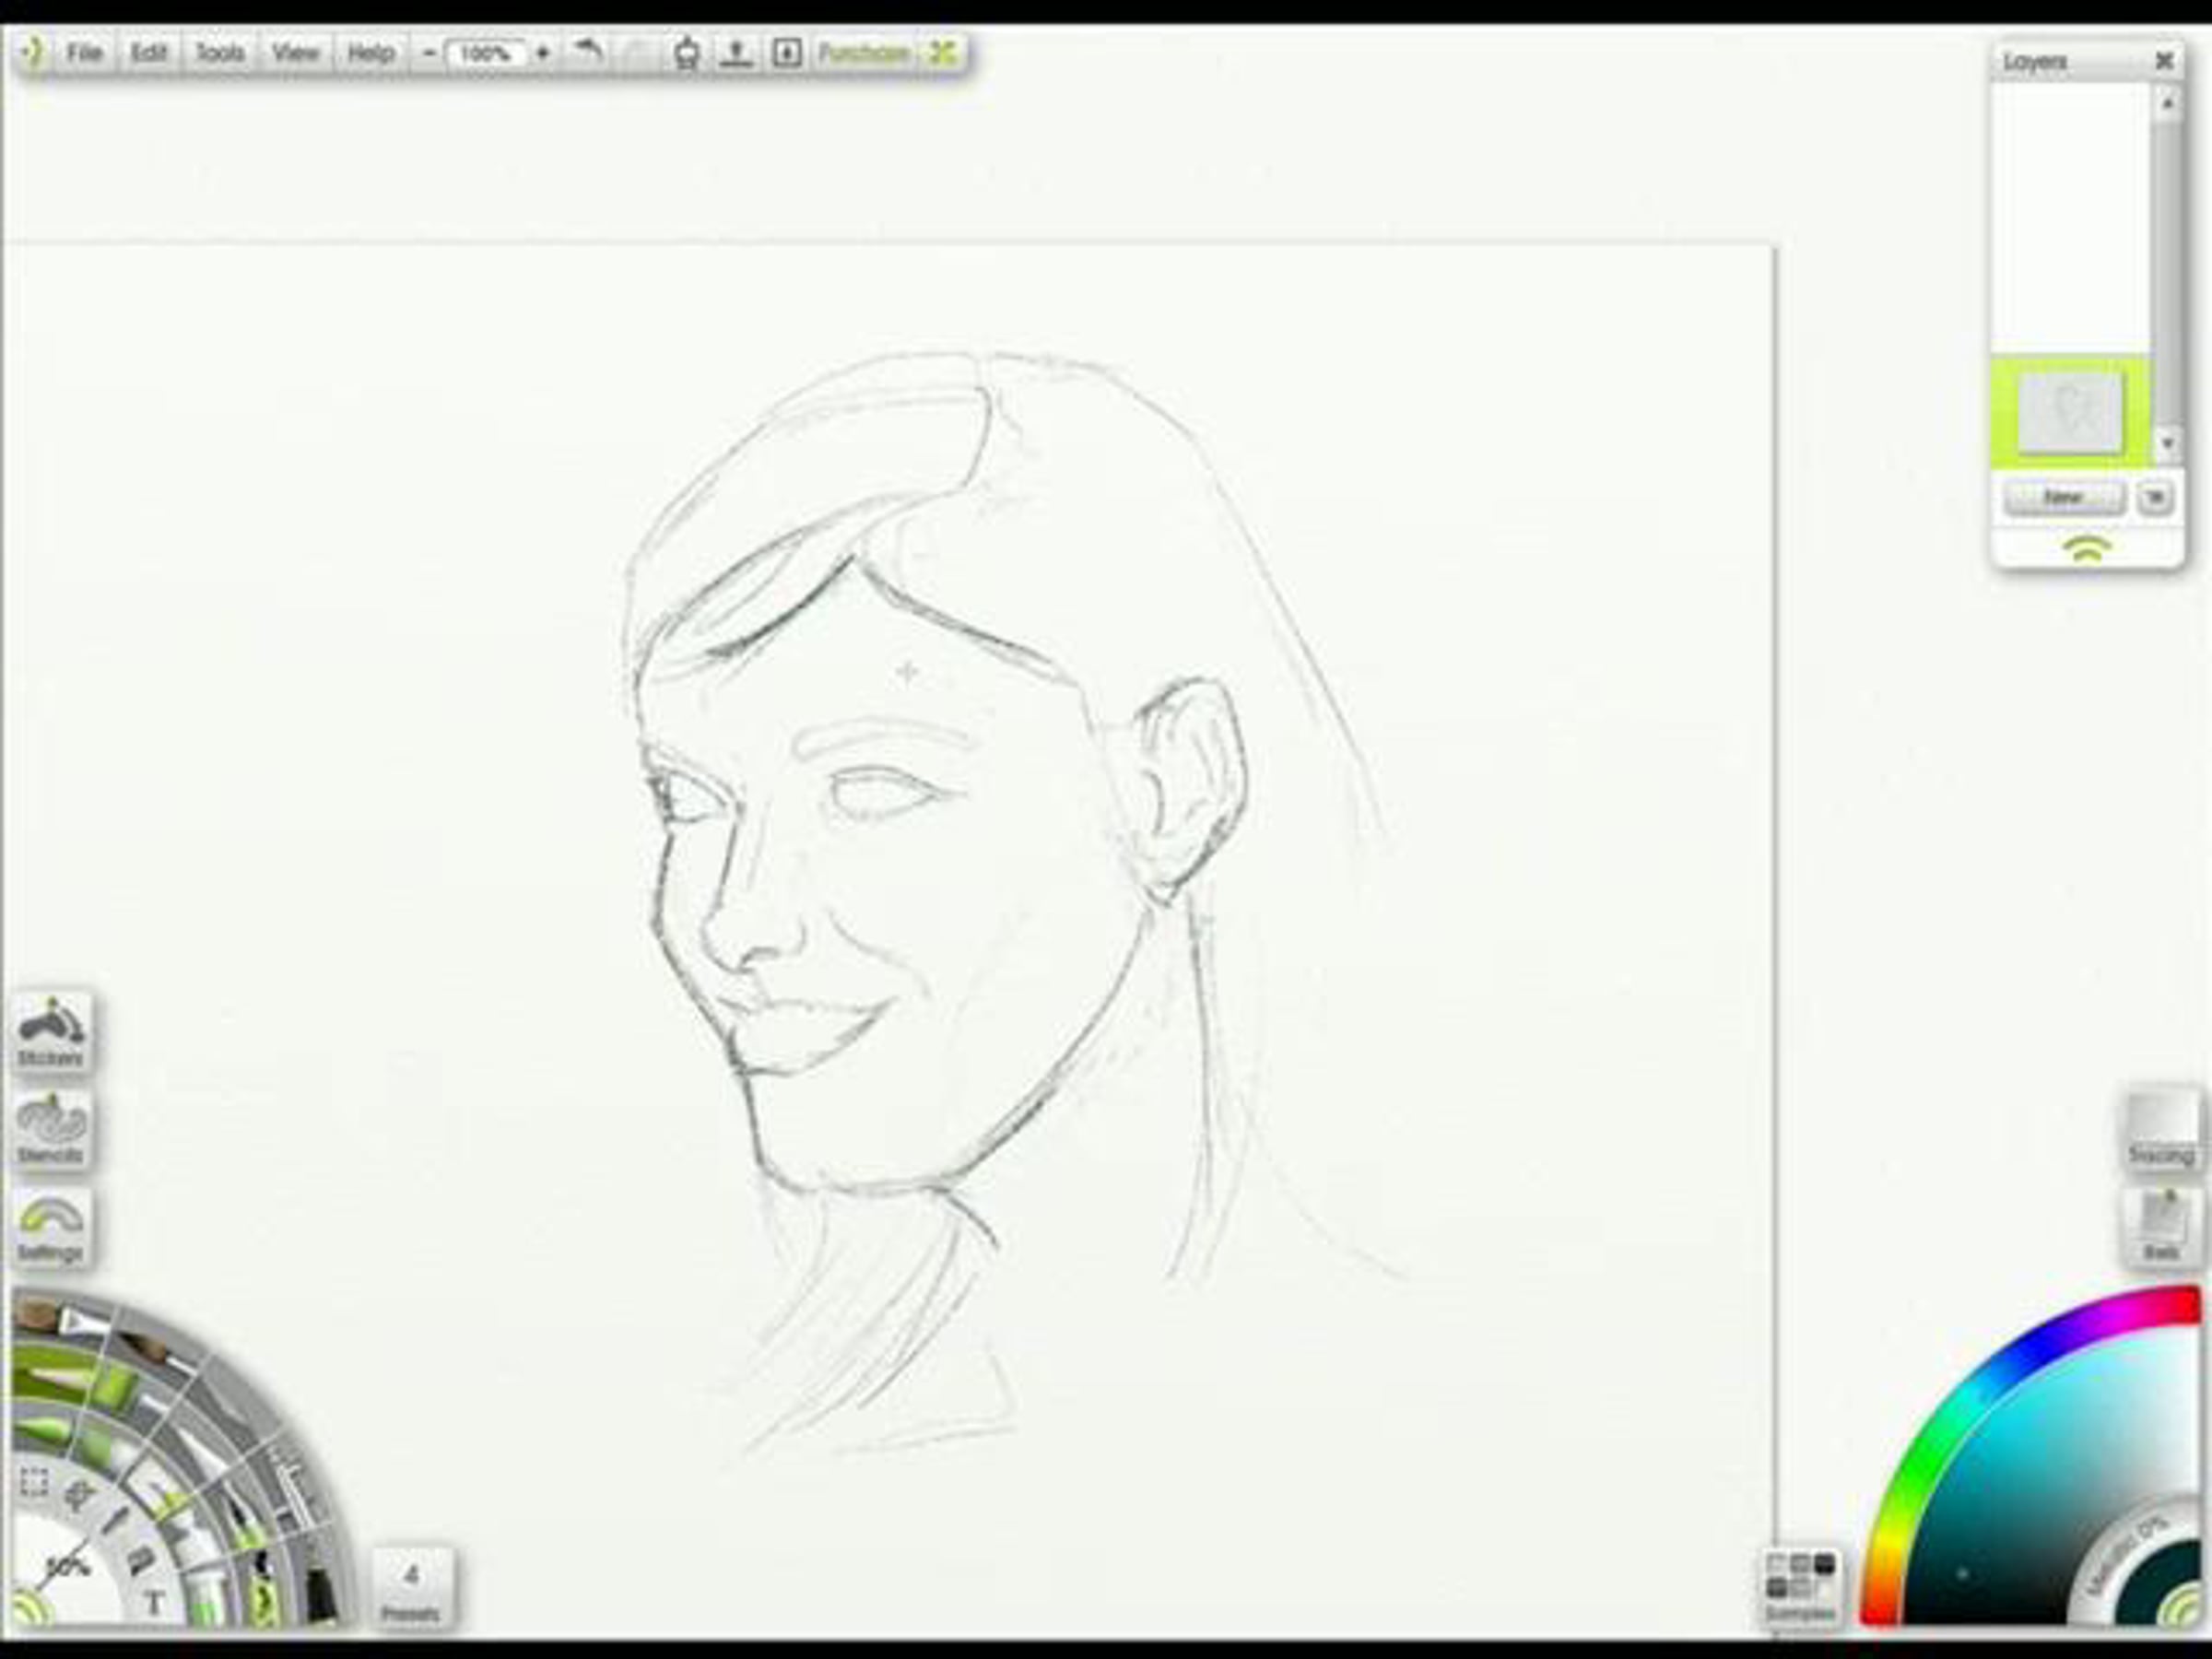2212x1659 pixels.
Task: Zoom out with the minus button
Action: [429, 52]
